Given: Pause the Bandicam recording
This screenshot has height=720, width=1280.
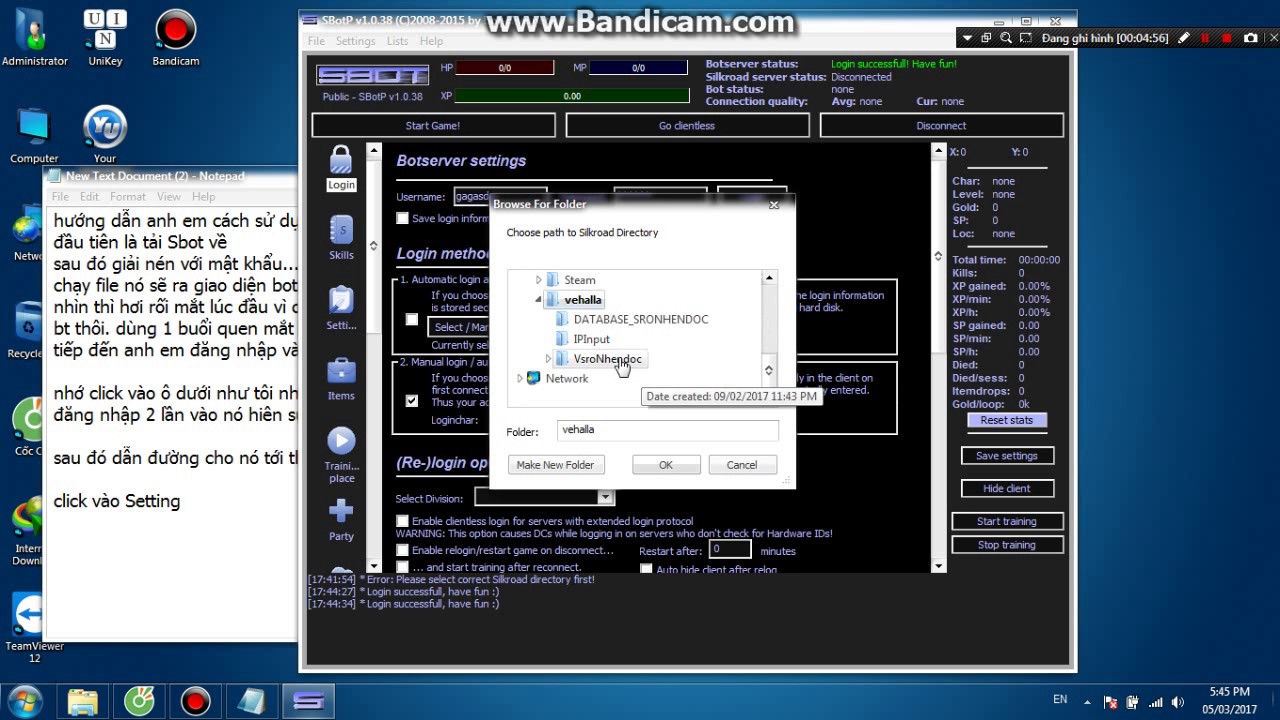Looking at the screenshot, I should [1205, 38].
